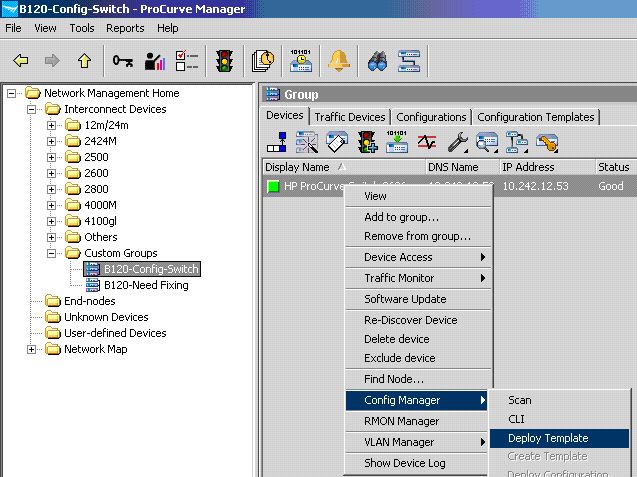The width and height of the screenshot is (637, 477).
Task: Click the device wizard wand icon
Action: click(307, 142)
